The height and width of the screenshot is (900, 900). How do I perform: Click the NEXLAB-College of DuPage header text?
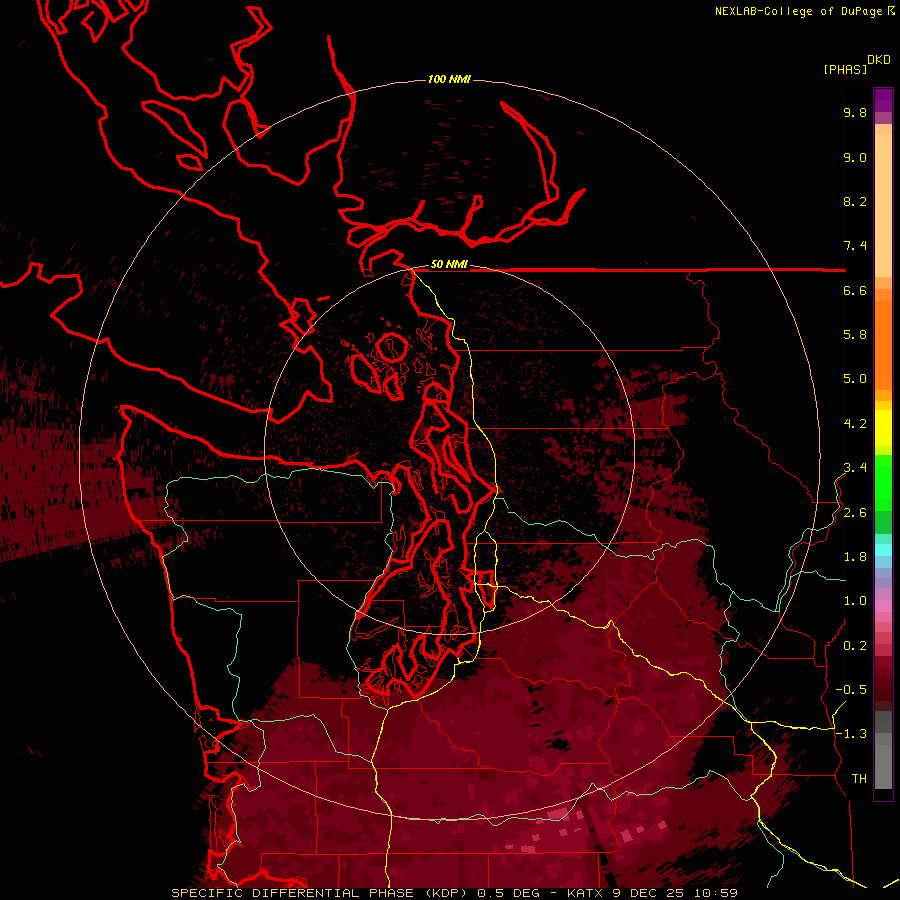click(x=798, y=11)
